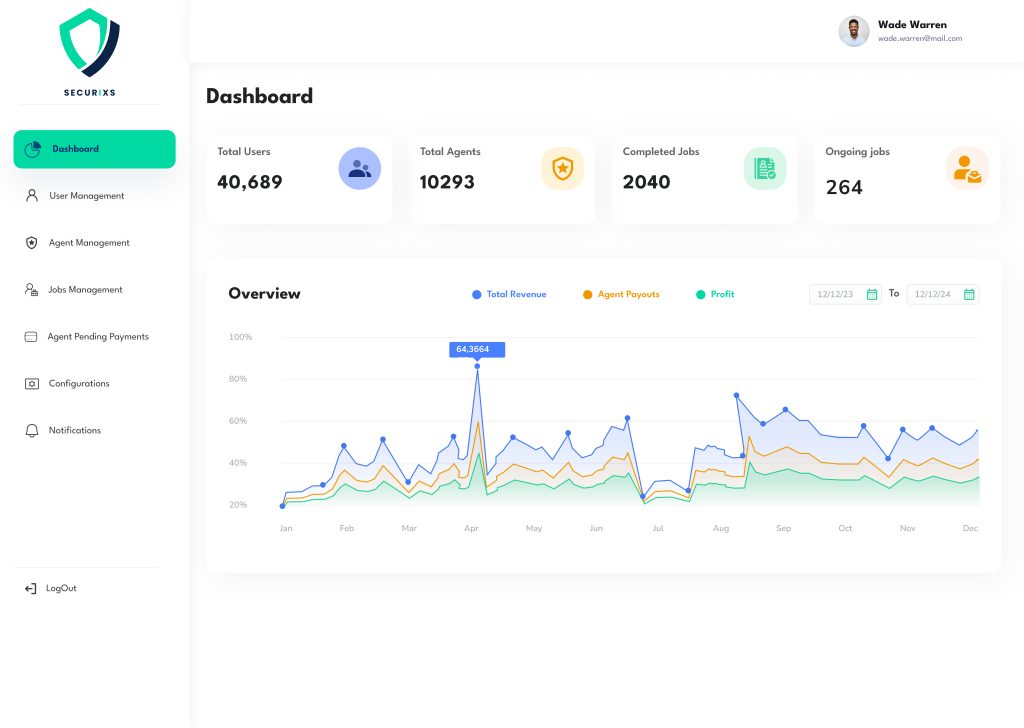Toggle the Total Revenue legend series
This screenshot has width=1024, height=728.
coord(509,295)
